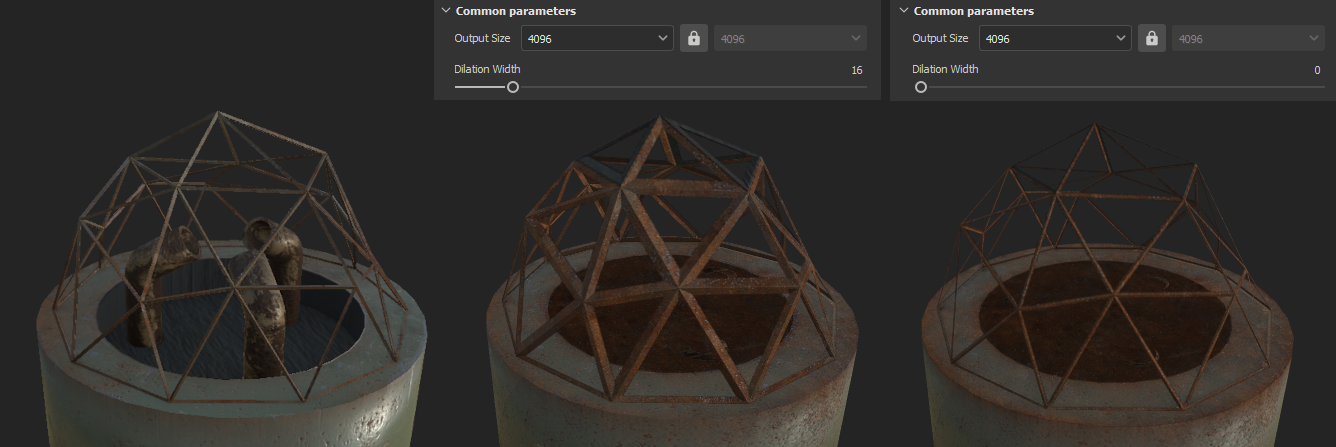
Task: Click the disabled second size dropdown, right panel
Action: pyautogui.click(x=1248, y=38)
